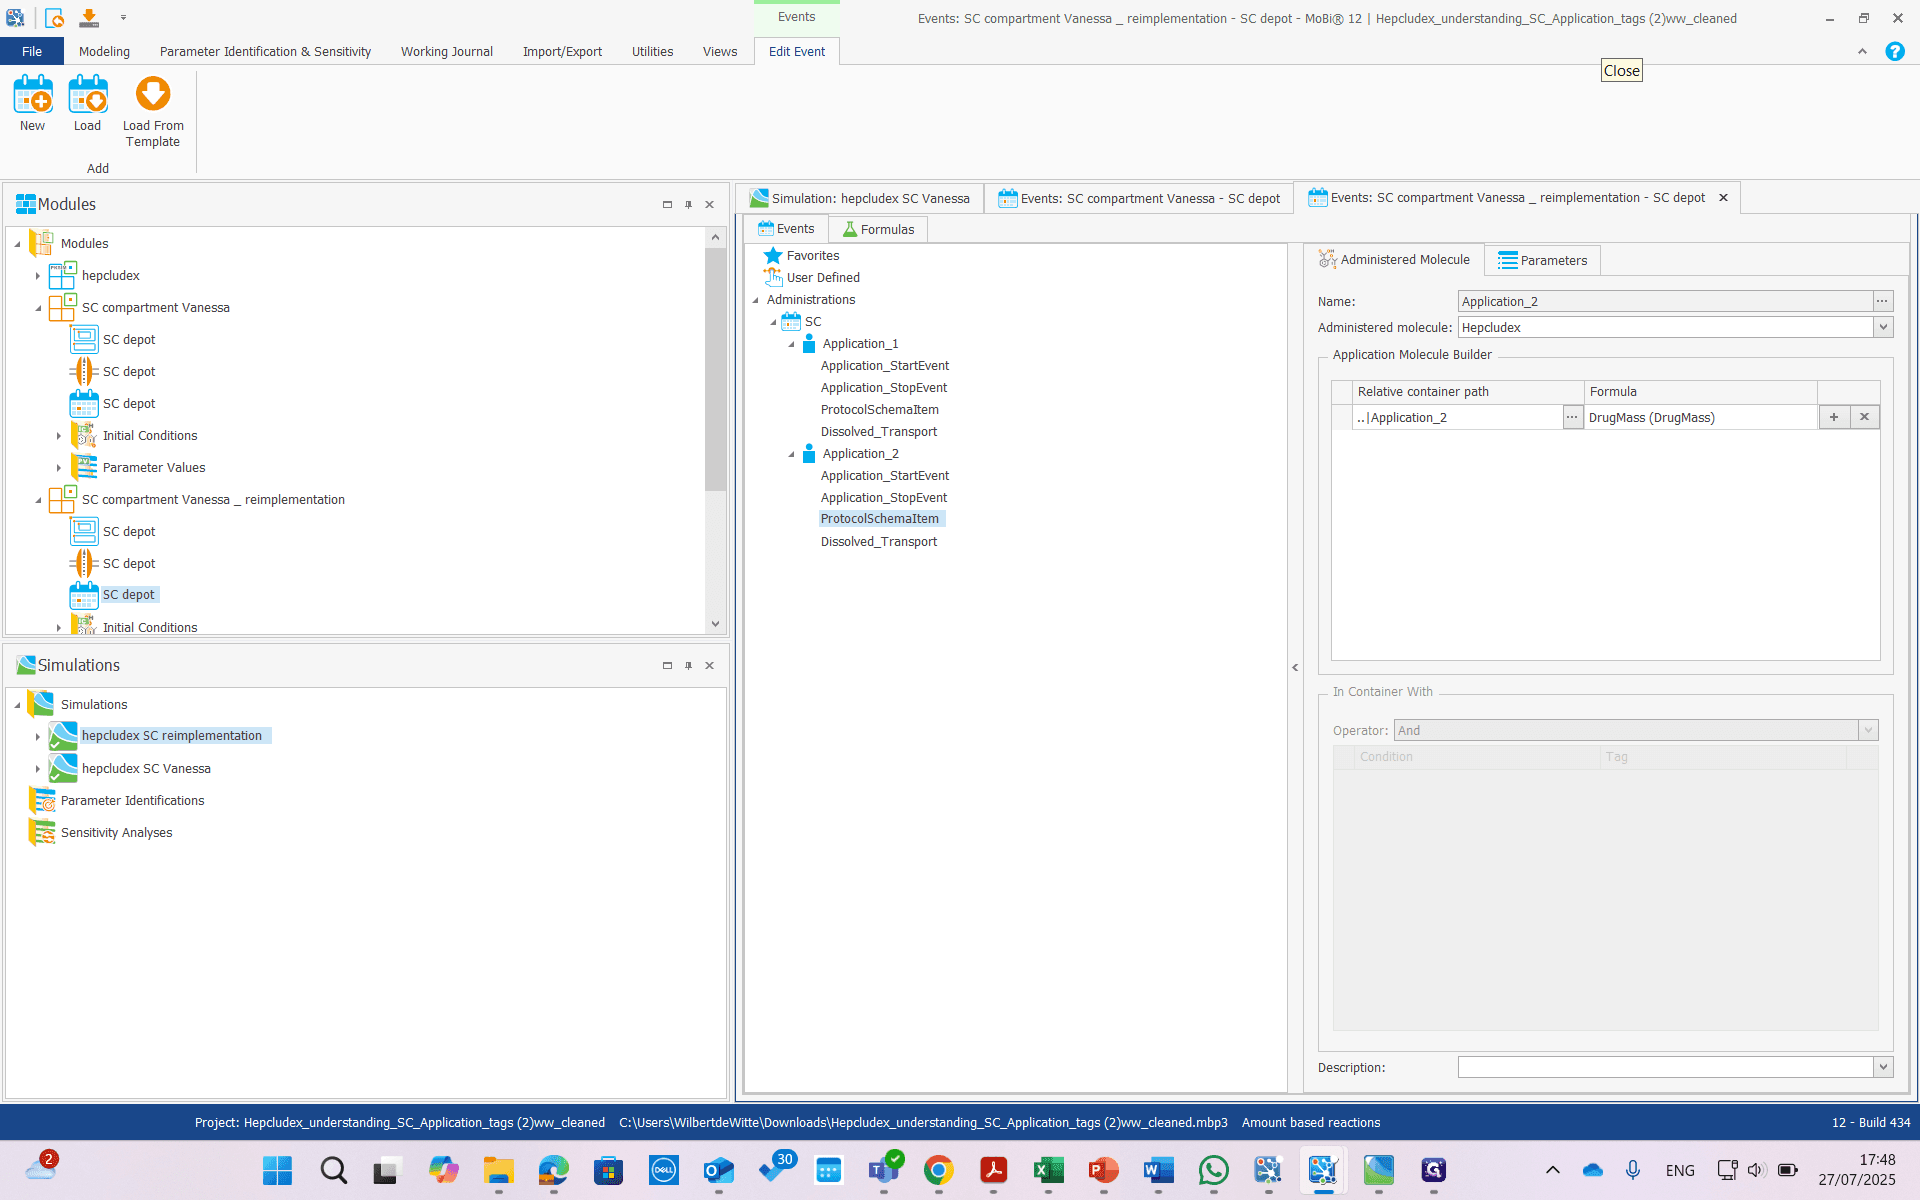This screenshot has height=1200, width=1920.
Task: Delete the Application_2 builder row
Action: click(x=1864, y=417)
